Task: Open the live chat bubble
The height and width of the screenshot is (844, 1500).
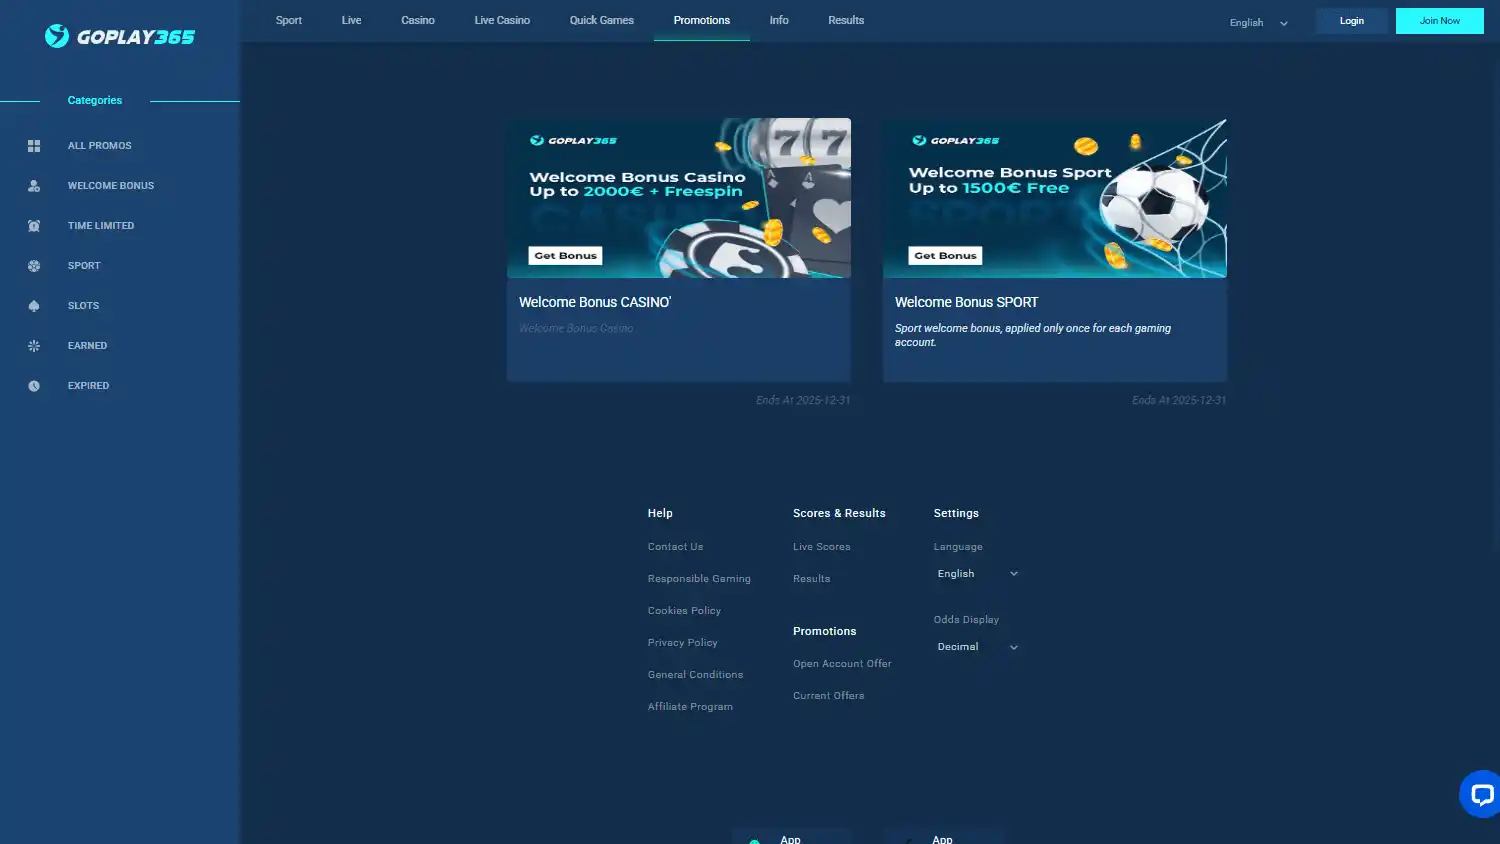Action: 1481,795
